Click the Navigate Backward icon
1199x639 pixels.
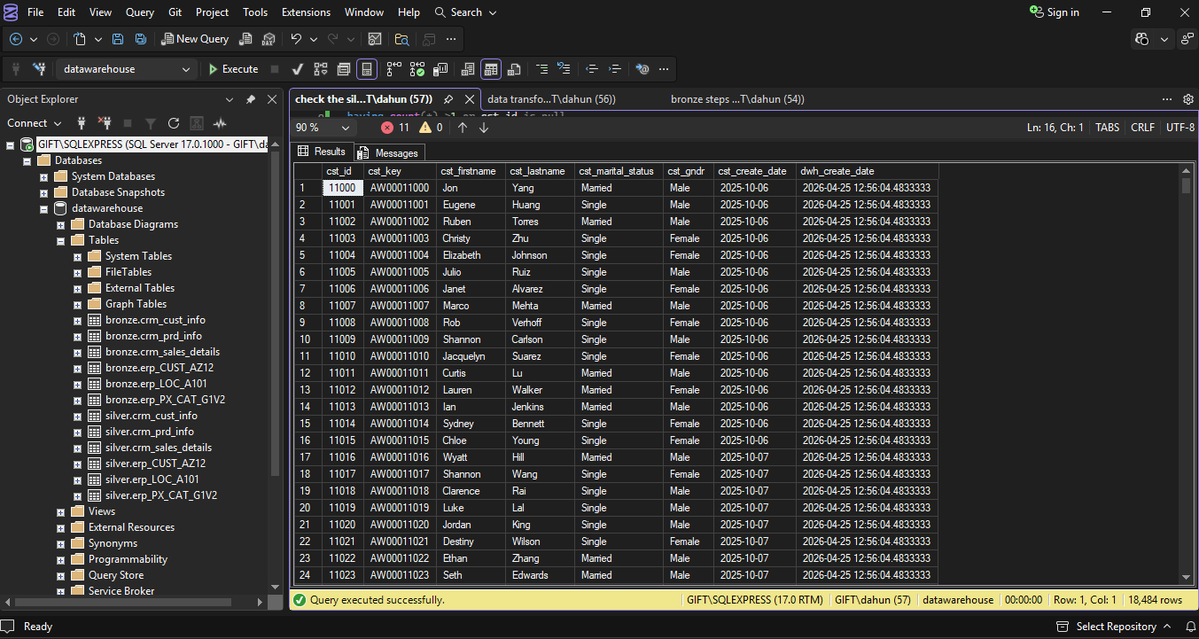coord(16,39)
